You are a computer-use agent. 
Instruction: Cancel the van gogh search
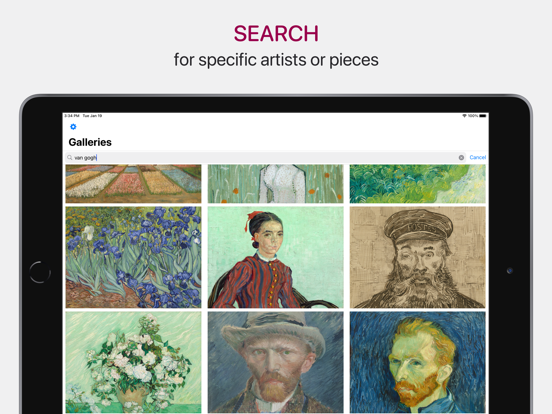tap(478, 157)
